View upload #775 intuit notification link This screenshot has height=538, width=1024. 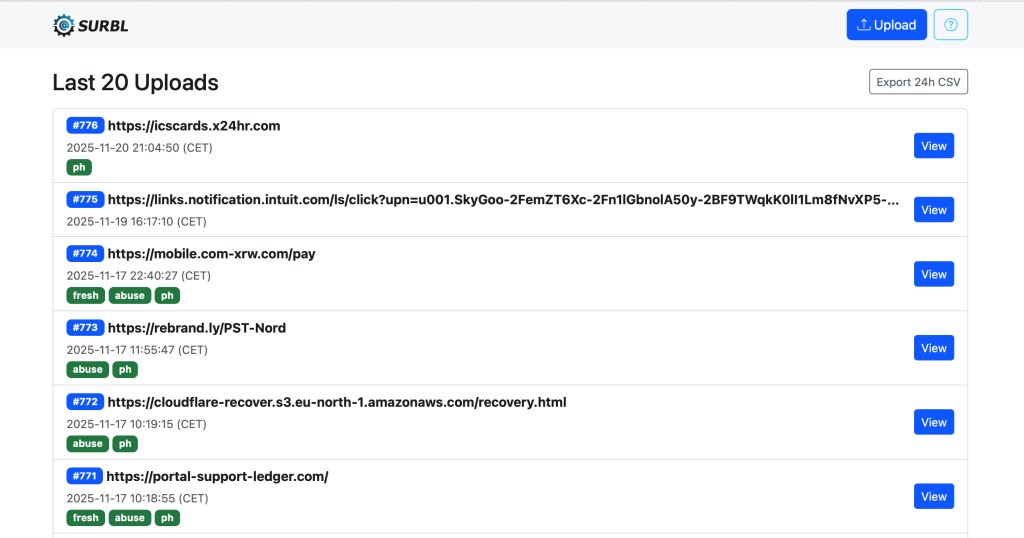click(x=933, y=210)
